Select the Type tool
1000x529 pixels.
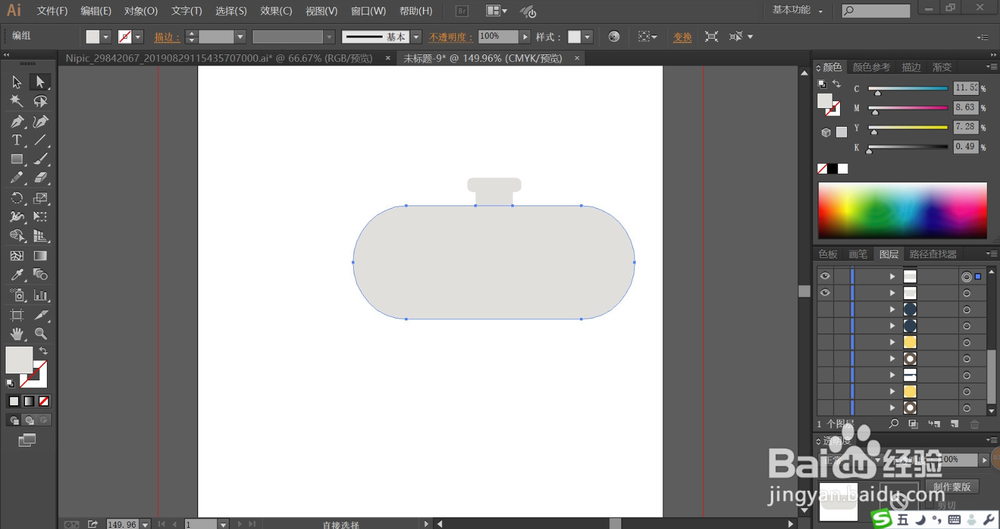pyautogui.click(x=17, y=140)
